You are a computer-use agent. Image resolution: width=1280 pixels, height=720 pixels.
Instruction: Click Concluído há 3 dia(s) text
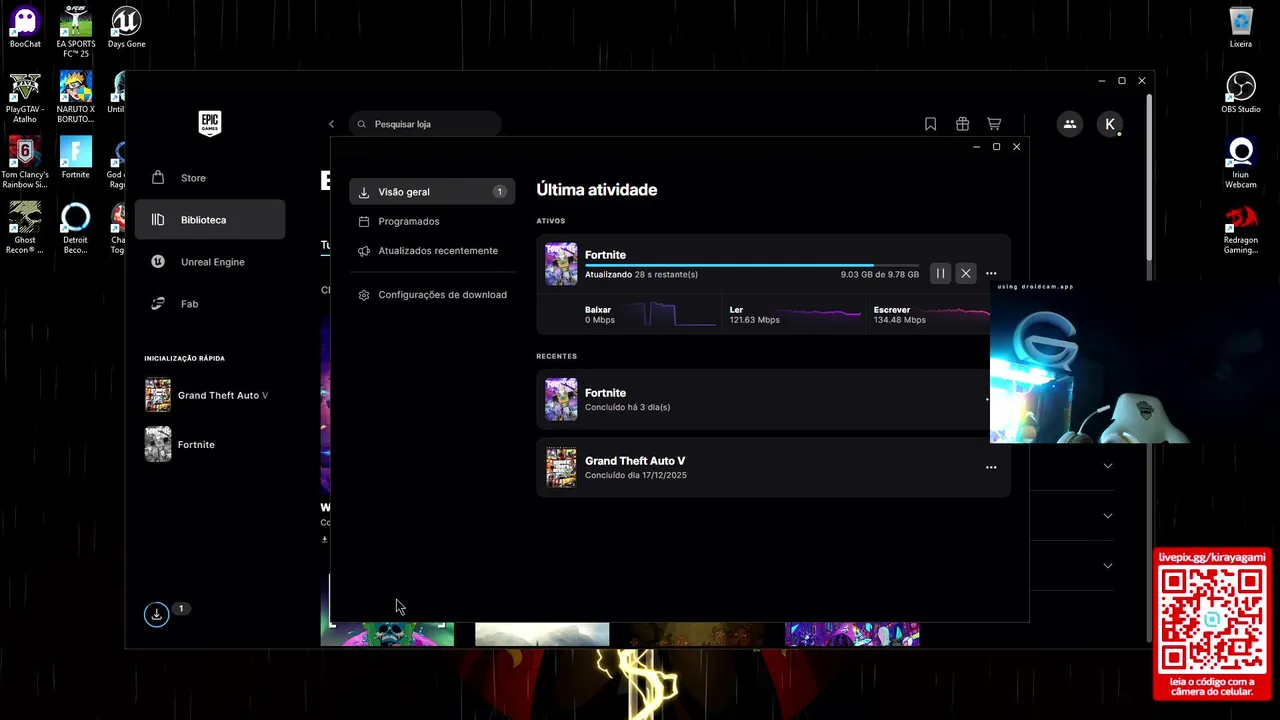(x=627, y=407)
